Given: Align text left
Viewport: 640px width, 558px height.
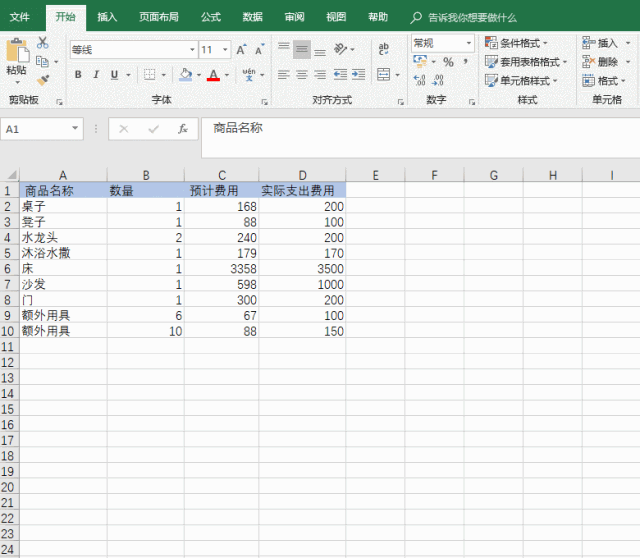Looking at the screenshot, I should point(284,75).
